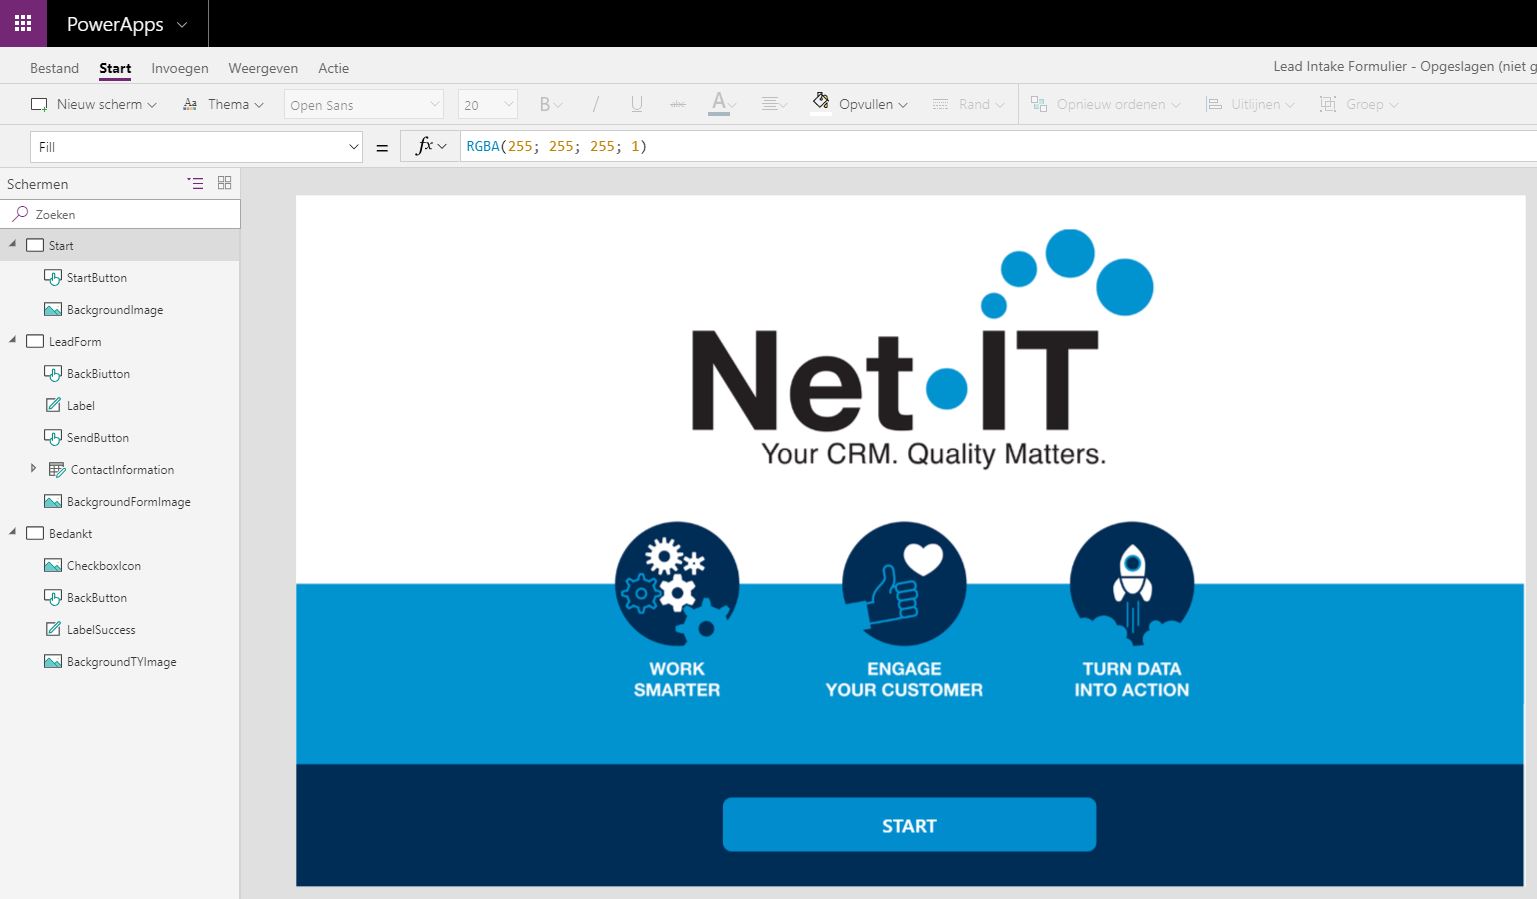1537x899 pixels.
Task: Open the Office app launcher waffle icon
Action: pos(23,23)
